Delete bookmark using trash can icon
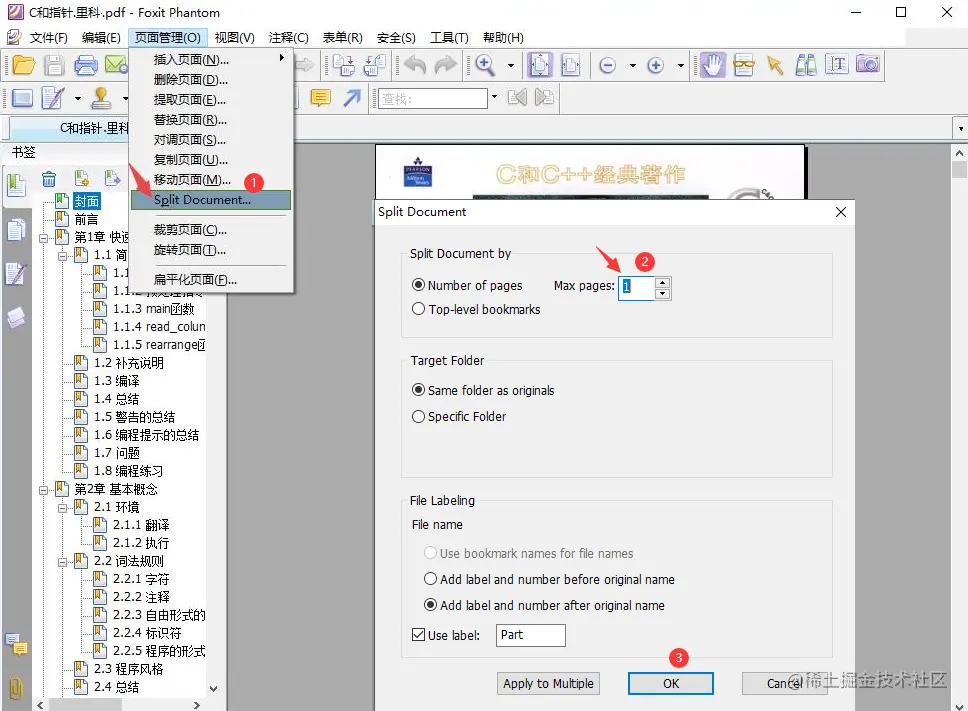Viewport: 968px width, 711px height. tap(49, 179)
